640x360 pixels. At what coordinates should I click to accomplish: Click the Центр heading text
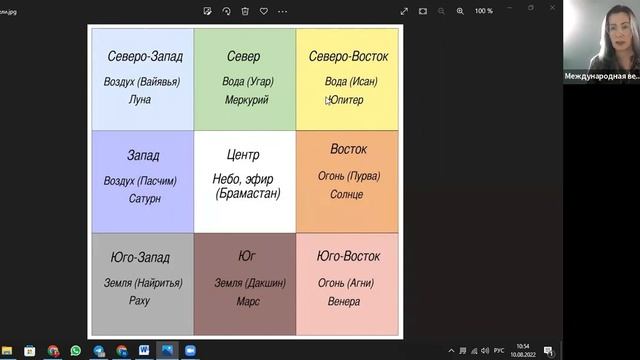tap(243, 155)
